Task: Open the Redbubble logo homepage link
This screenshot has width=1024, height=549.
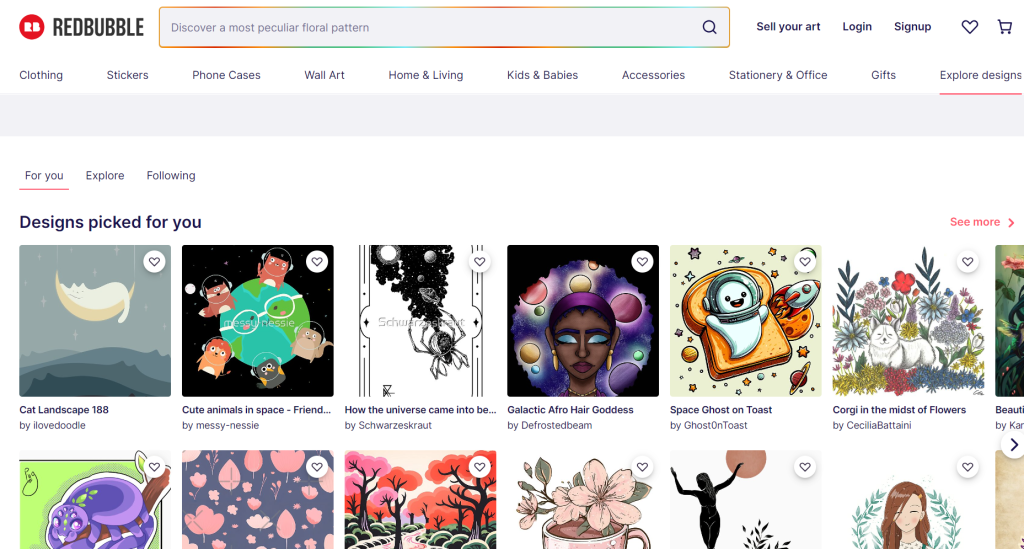Action: pyautogui.click(x=82, y=27)
